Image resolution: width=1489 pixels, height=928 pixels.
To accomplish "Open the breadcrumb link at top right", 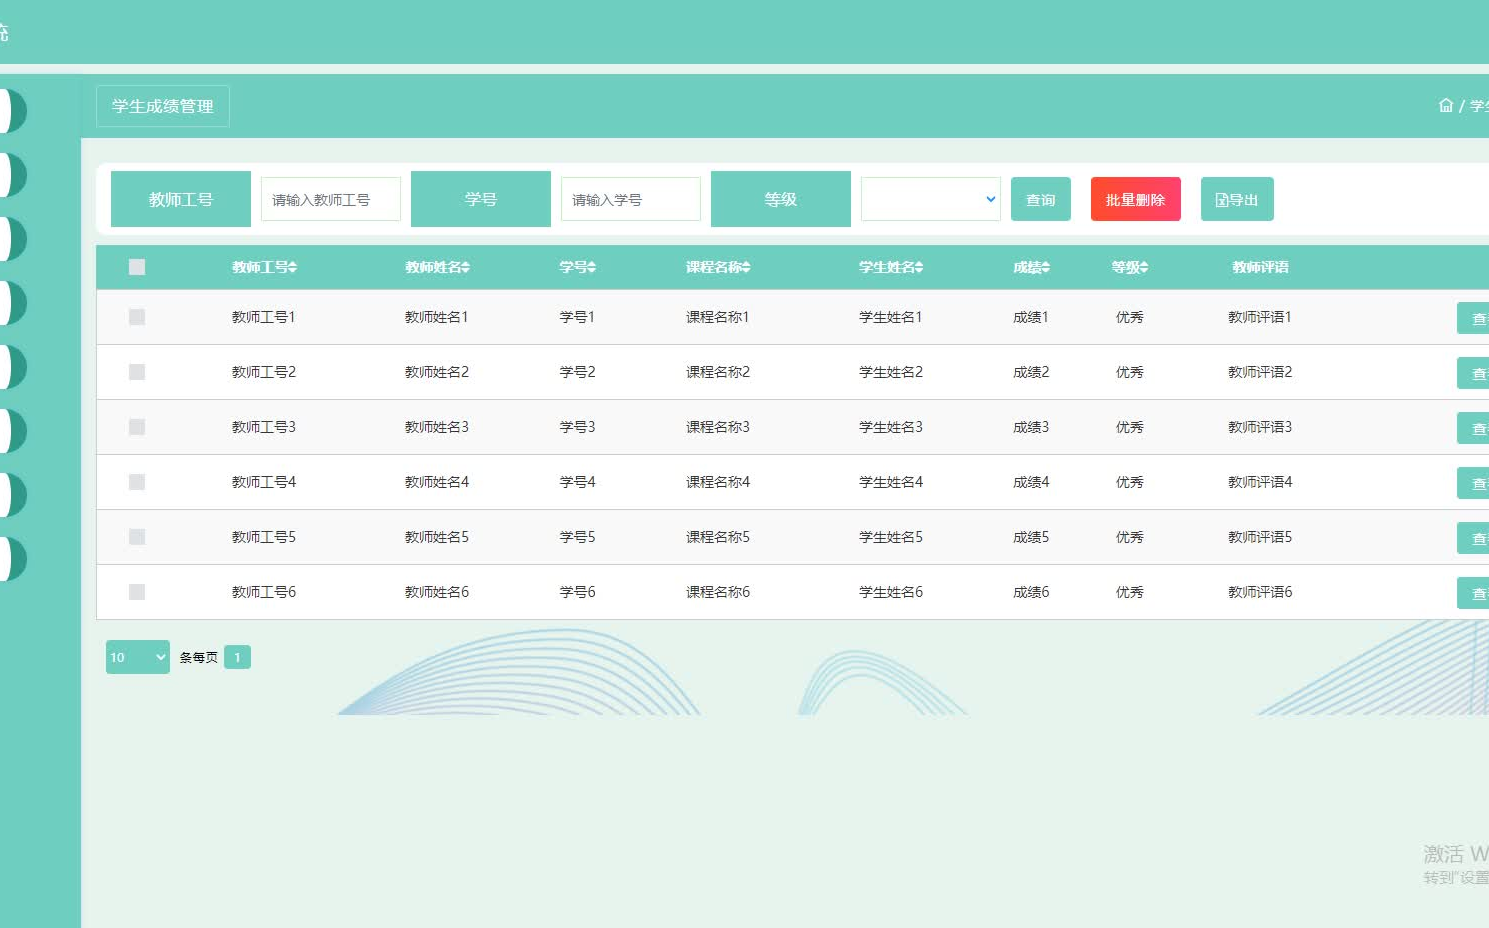I will coord(1479,105).
